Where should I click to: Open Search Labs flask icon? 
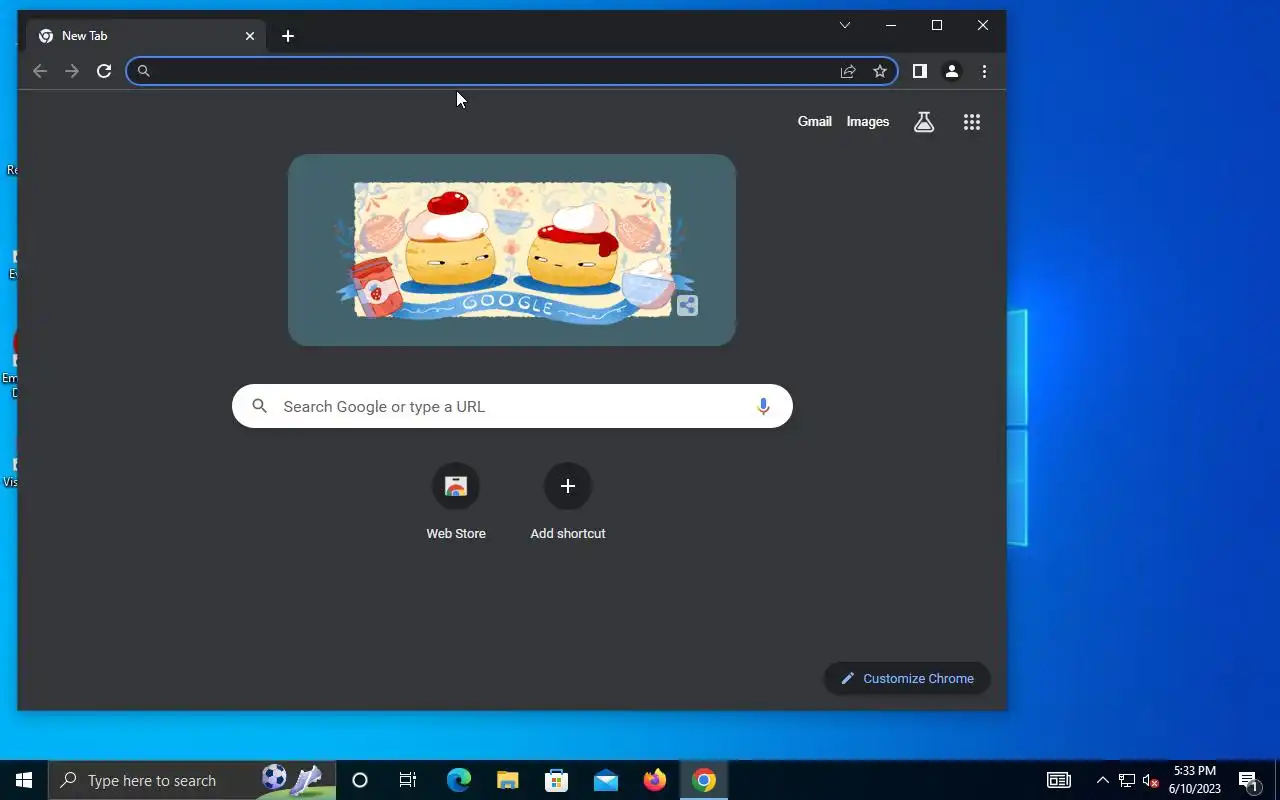[x=924, y=122]
